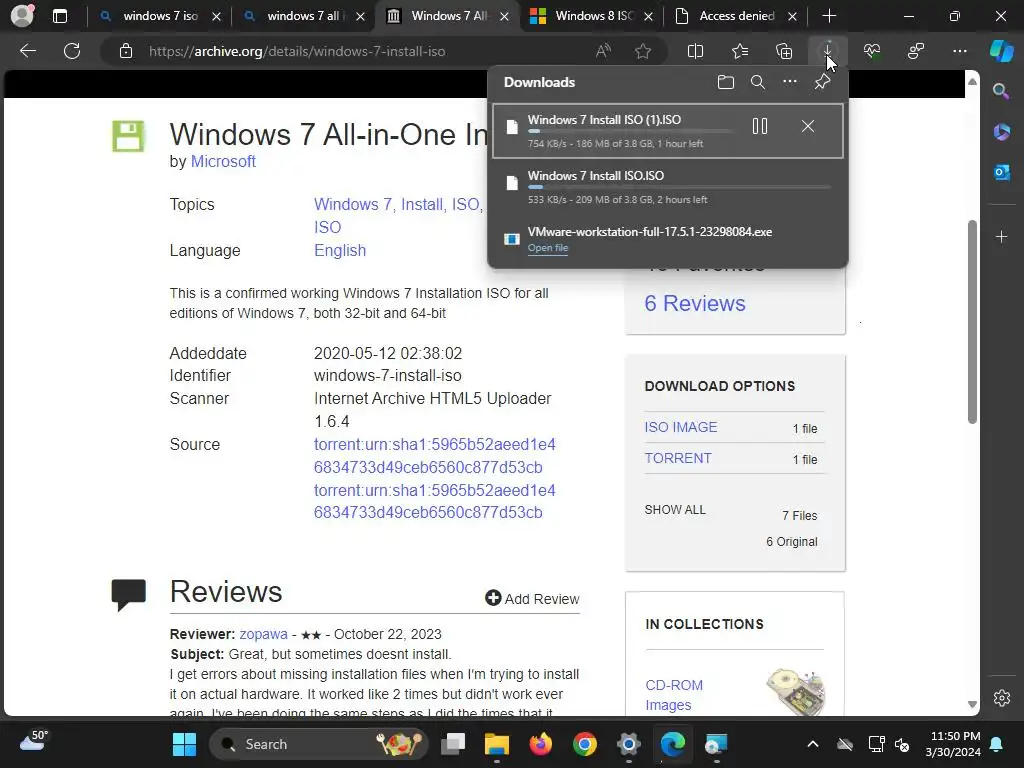Open the Windows Start menu
The height and width of the screenshot is (768, 1024).
[184, 744]
